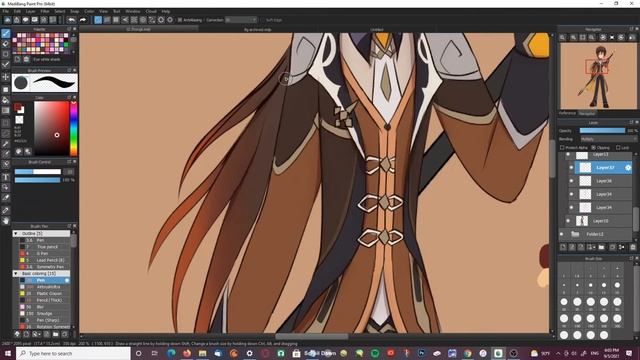Select the Gradient tool

[6, 110]
